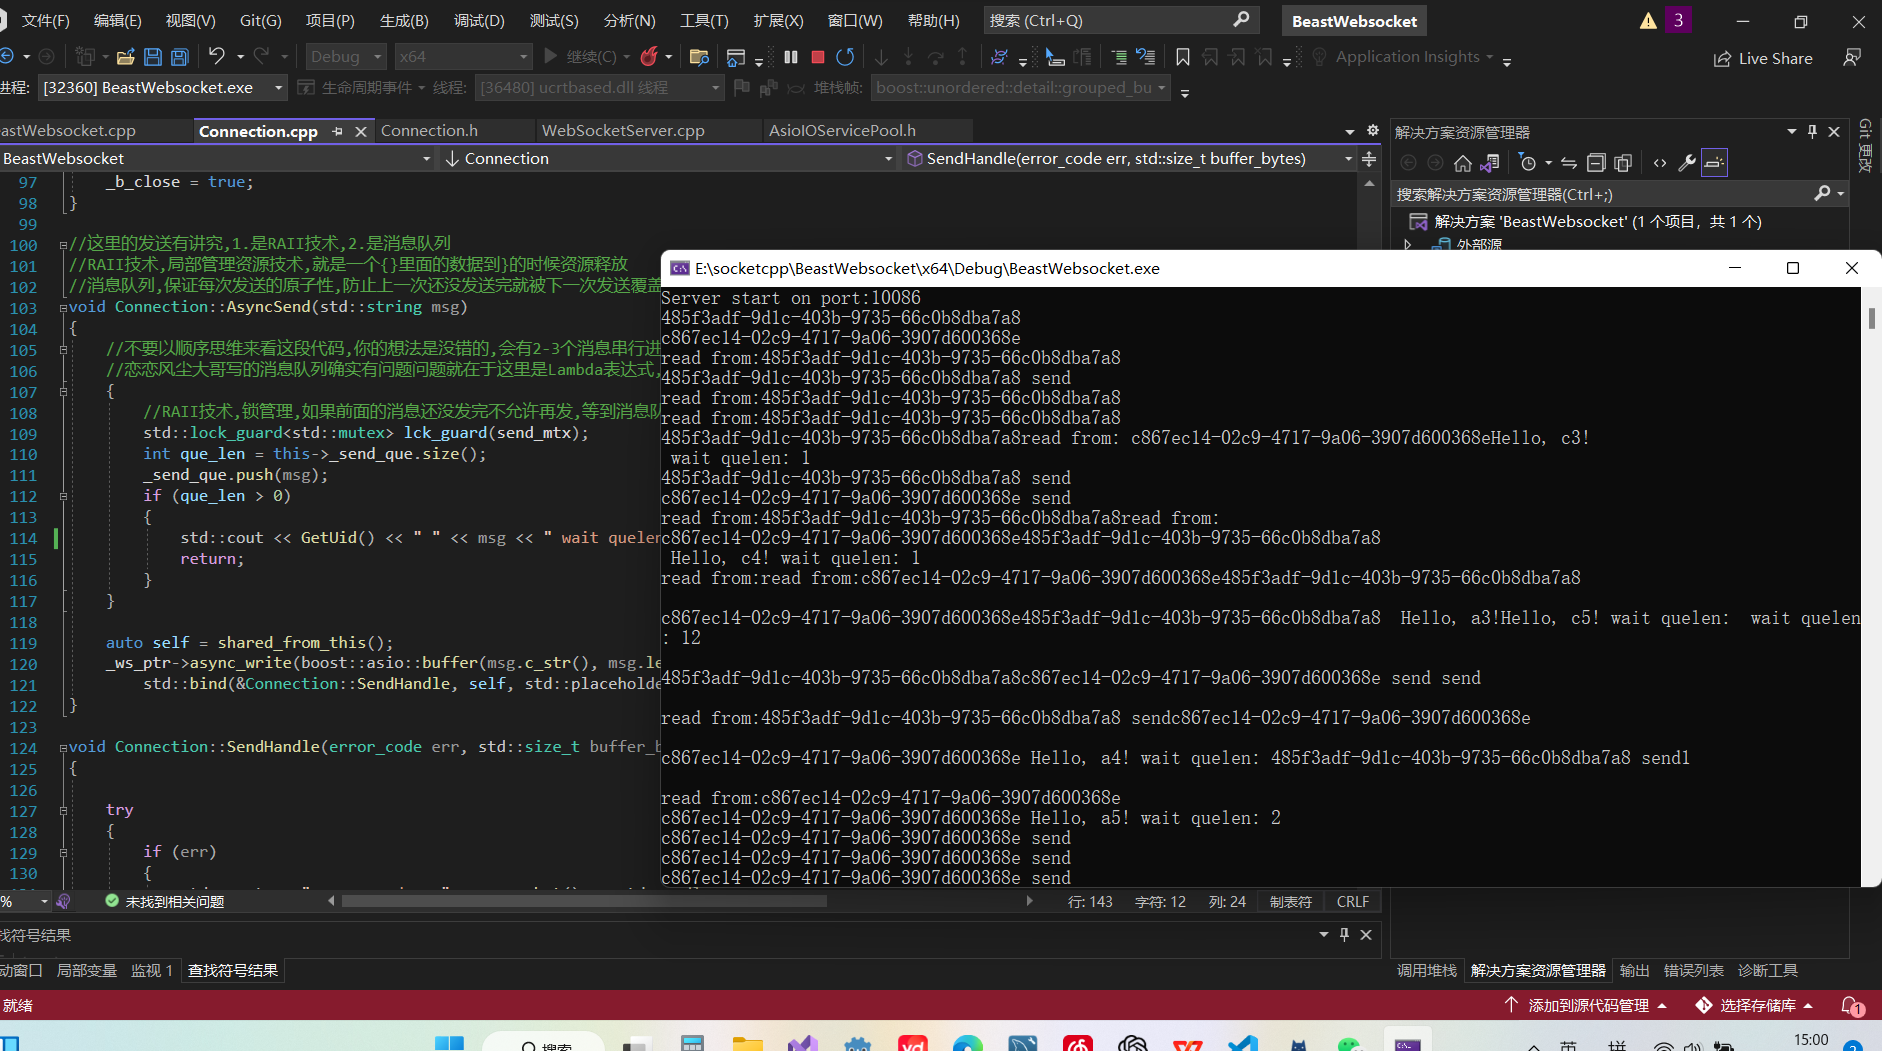This screenshot has height=1051, width=1882.
Task: Toggle Show All Files in Solution Explorer
Action: [x=1623, y=163]
